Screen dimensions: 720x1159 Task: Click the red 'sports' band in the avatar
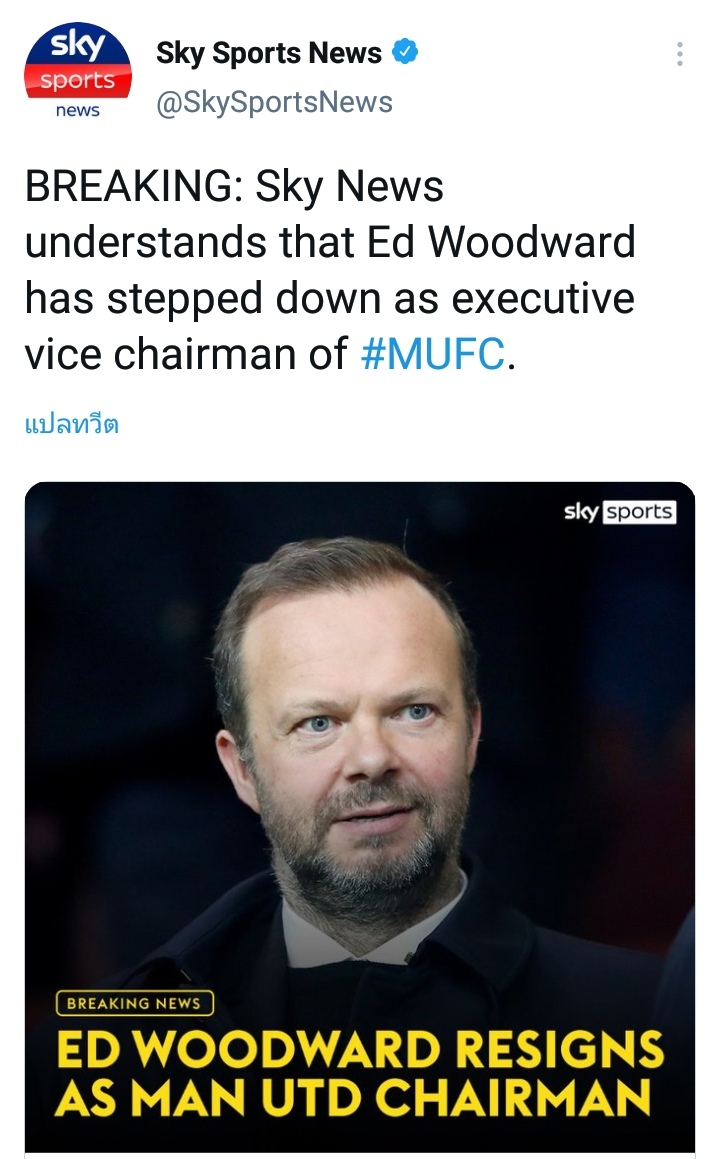[78, 82]
